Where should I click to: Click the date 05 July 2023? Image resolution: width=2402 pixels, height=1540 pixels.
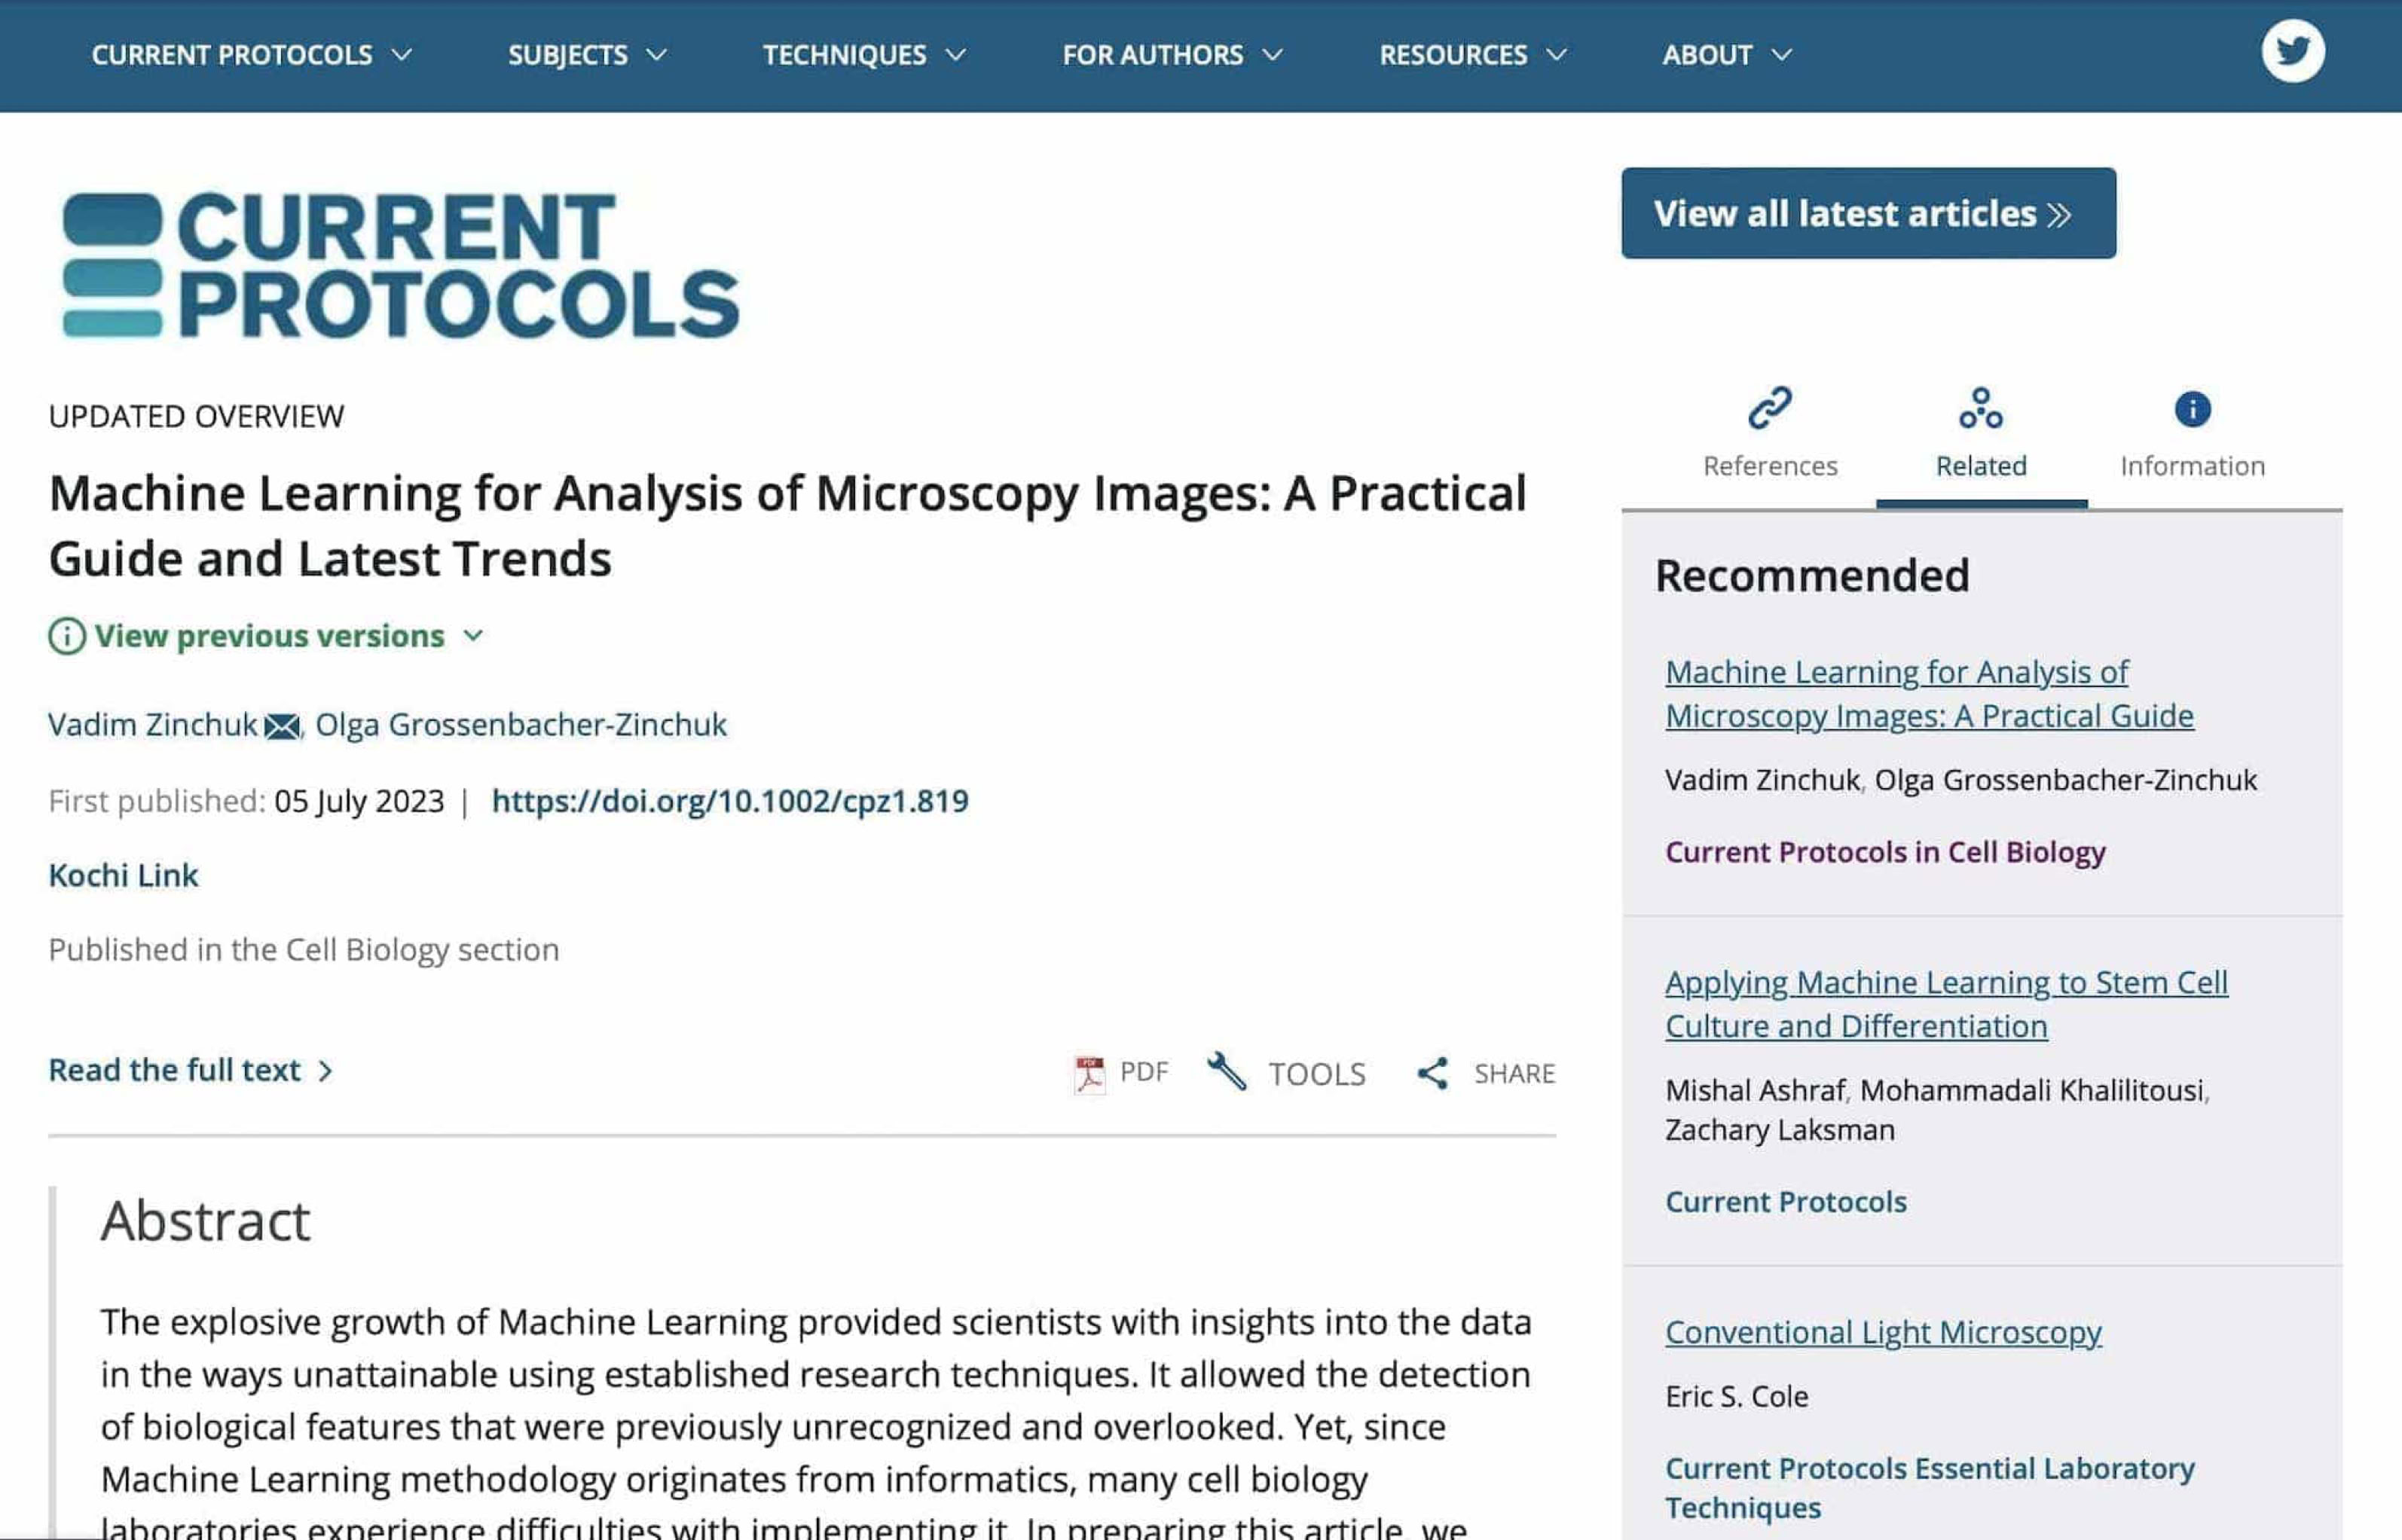pyautogui.click(x=359, y=801)
